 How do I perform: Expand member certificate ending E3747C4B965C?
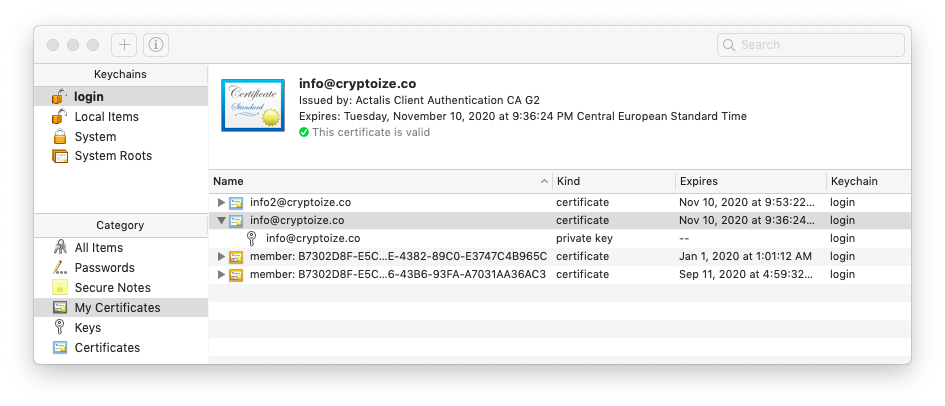tap(221, 257)
